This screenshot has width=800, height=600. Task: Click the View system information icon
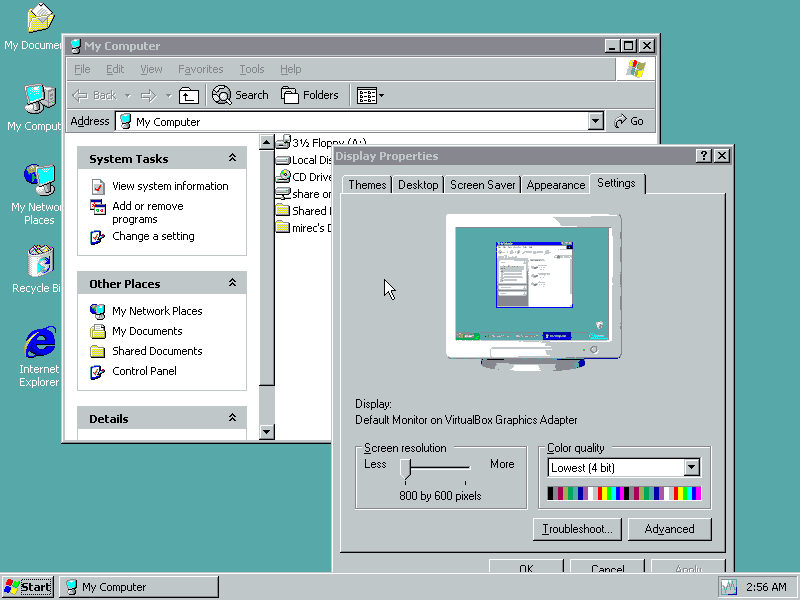tap(98, 187)
